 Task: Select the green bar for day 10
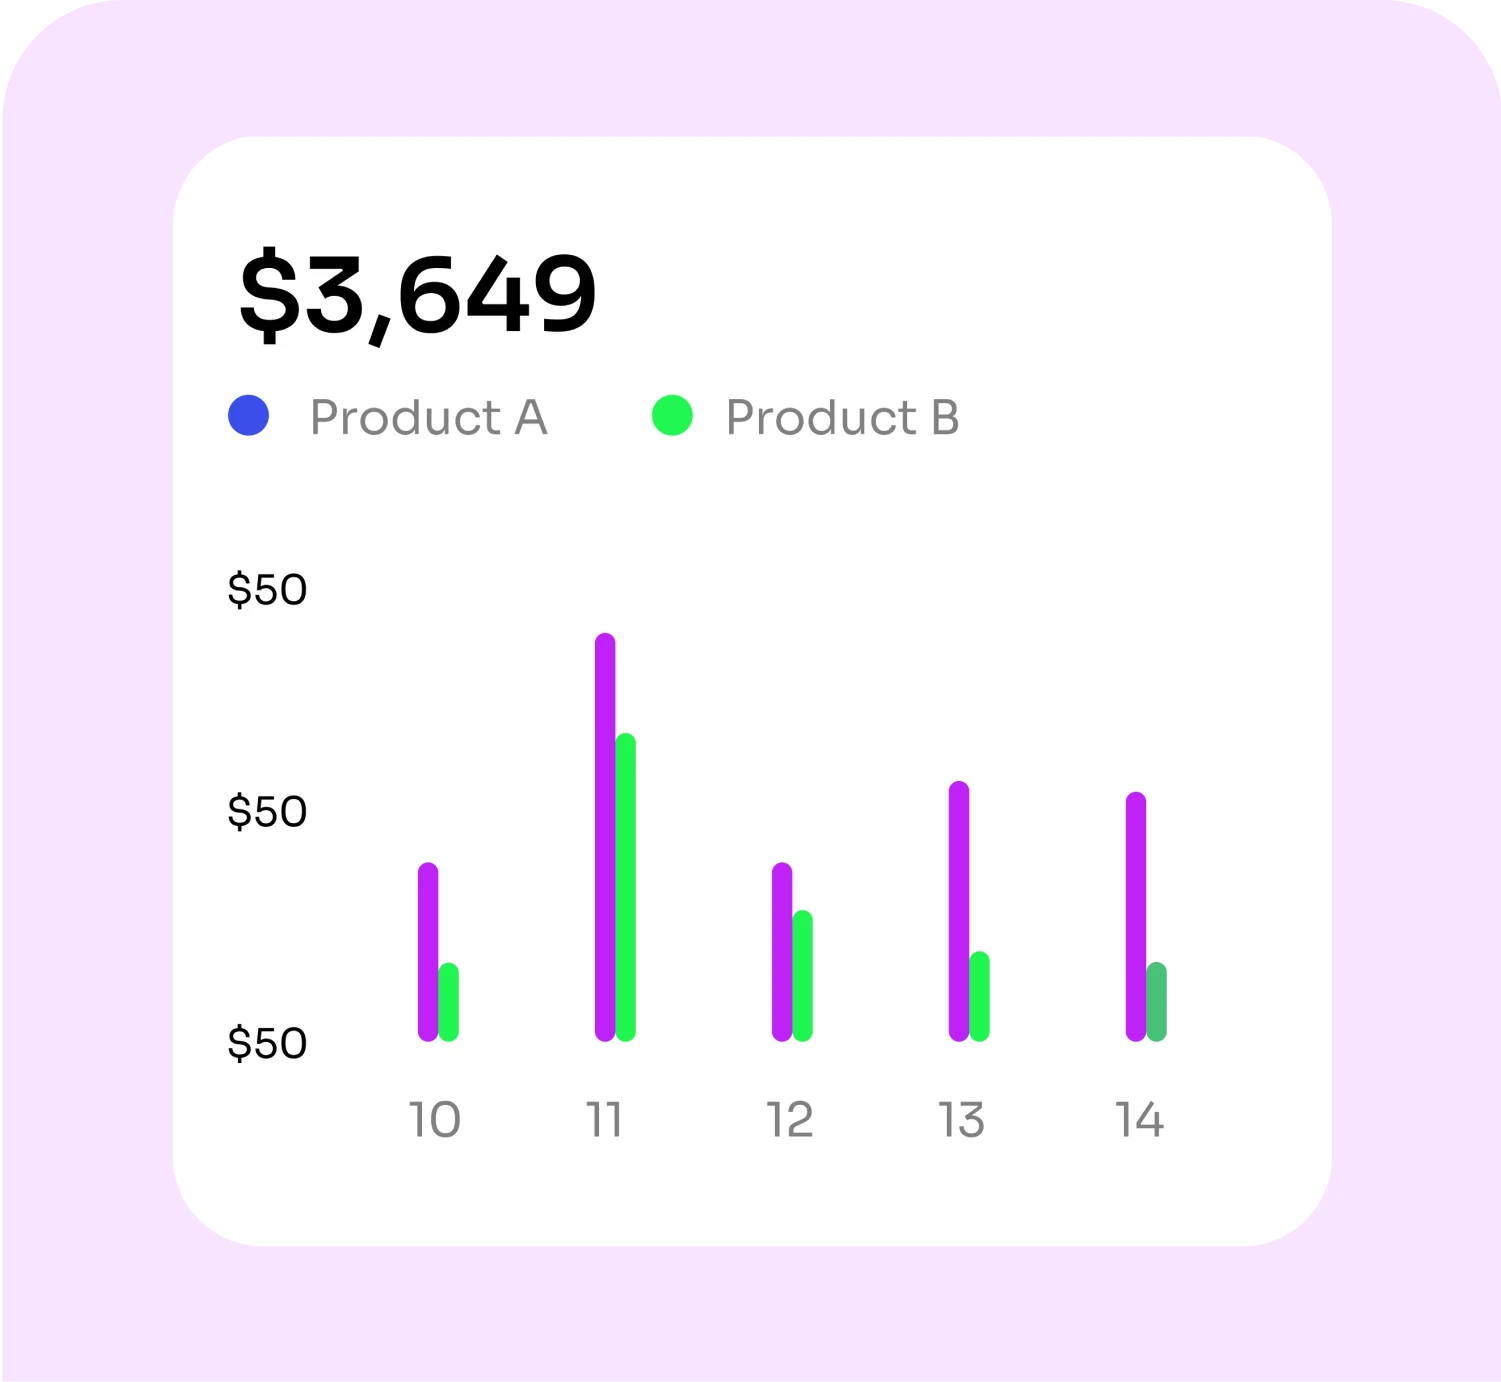point(449,1002)
